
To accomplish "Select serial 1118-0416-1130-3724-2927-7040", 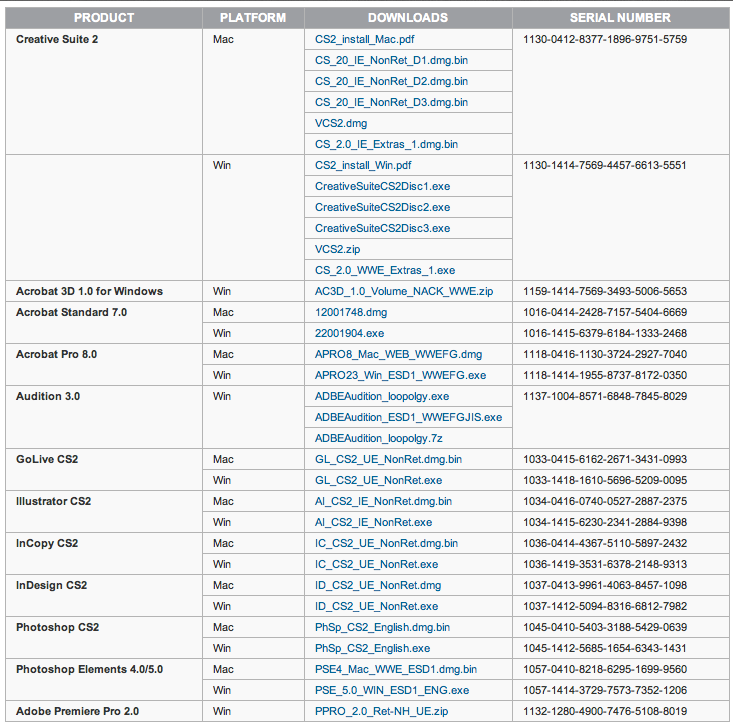I will (x=605, y=355).
